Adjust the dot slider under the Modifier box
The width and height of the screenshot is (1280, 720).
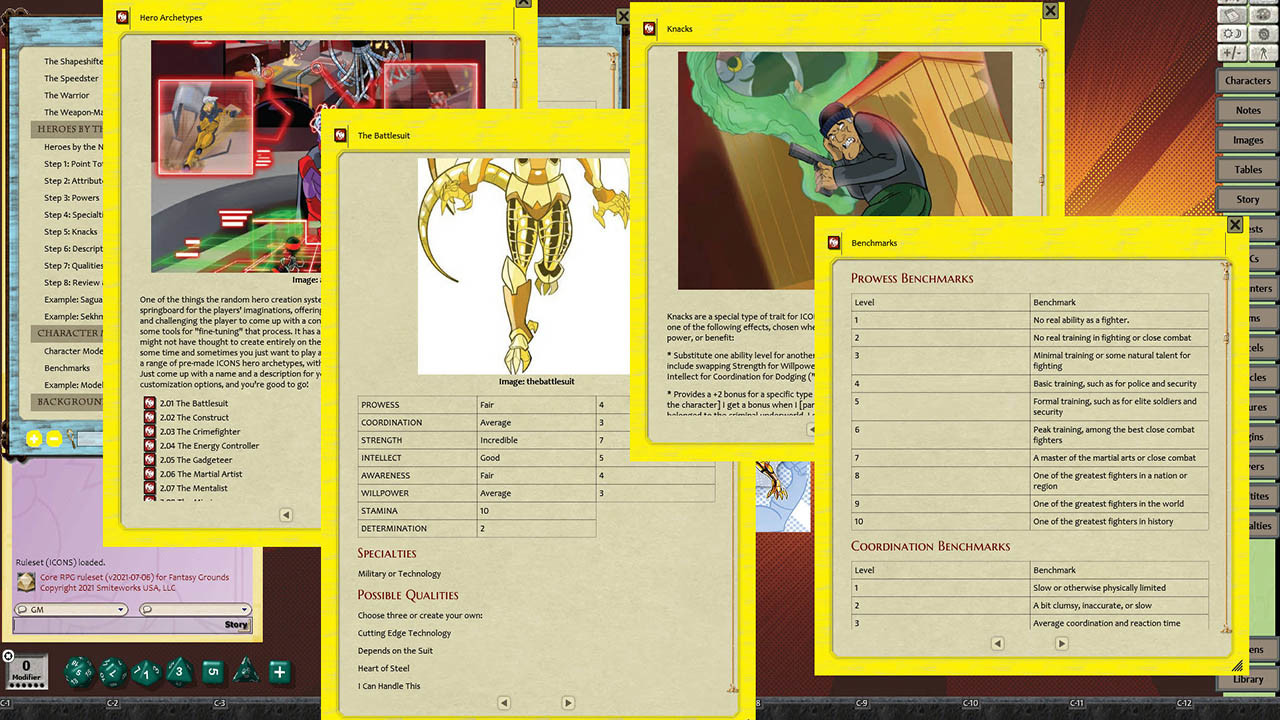(27, 684)
